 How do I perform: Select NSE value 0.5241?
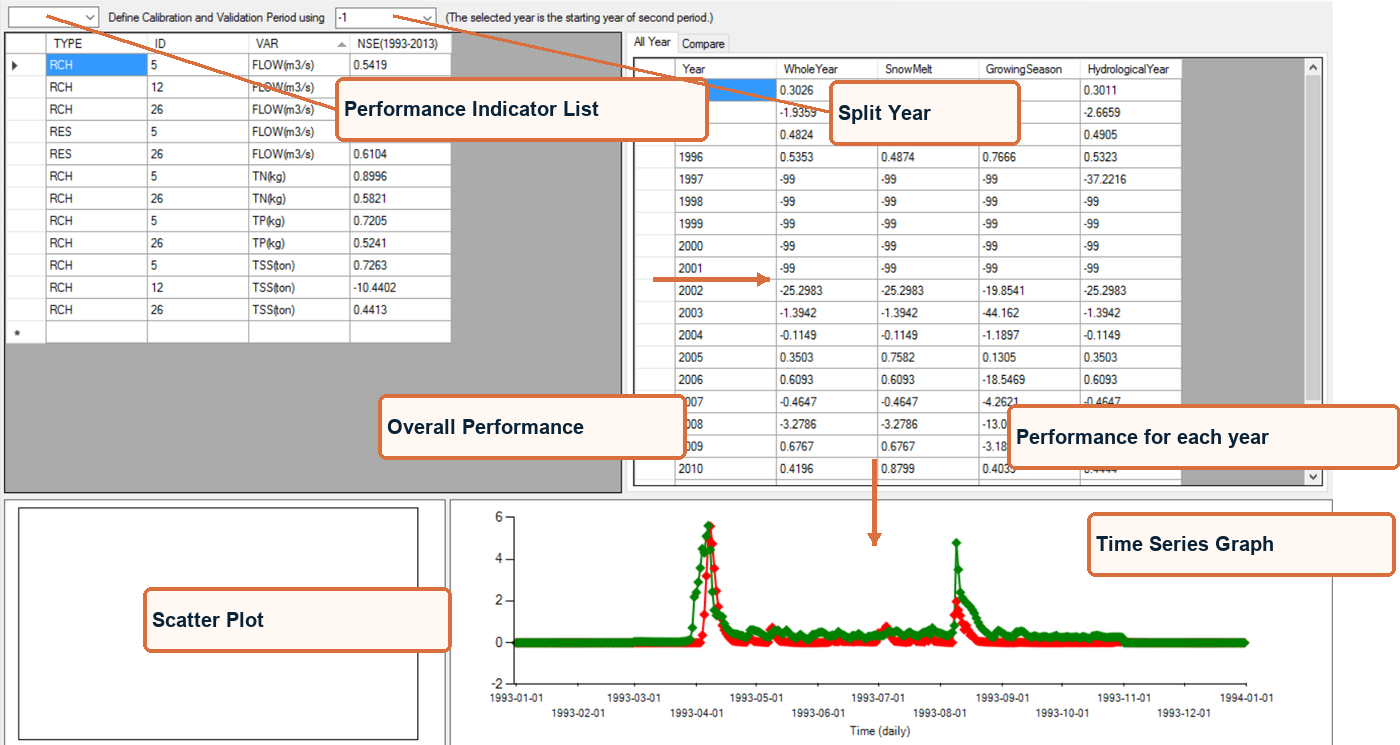click(x=400, y=243)
